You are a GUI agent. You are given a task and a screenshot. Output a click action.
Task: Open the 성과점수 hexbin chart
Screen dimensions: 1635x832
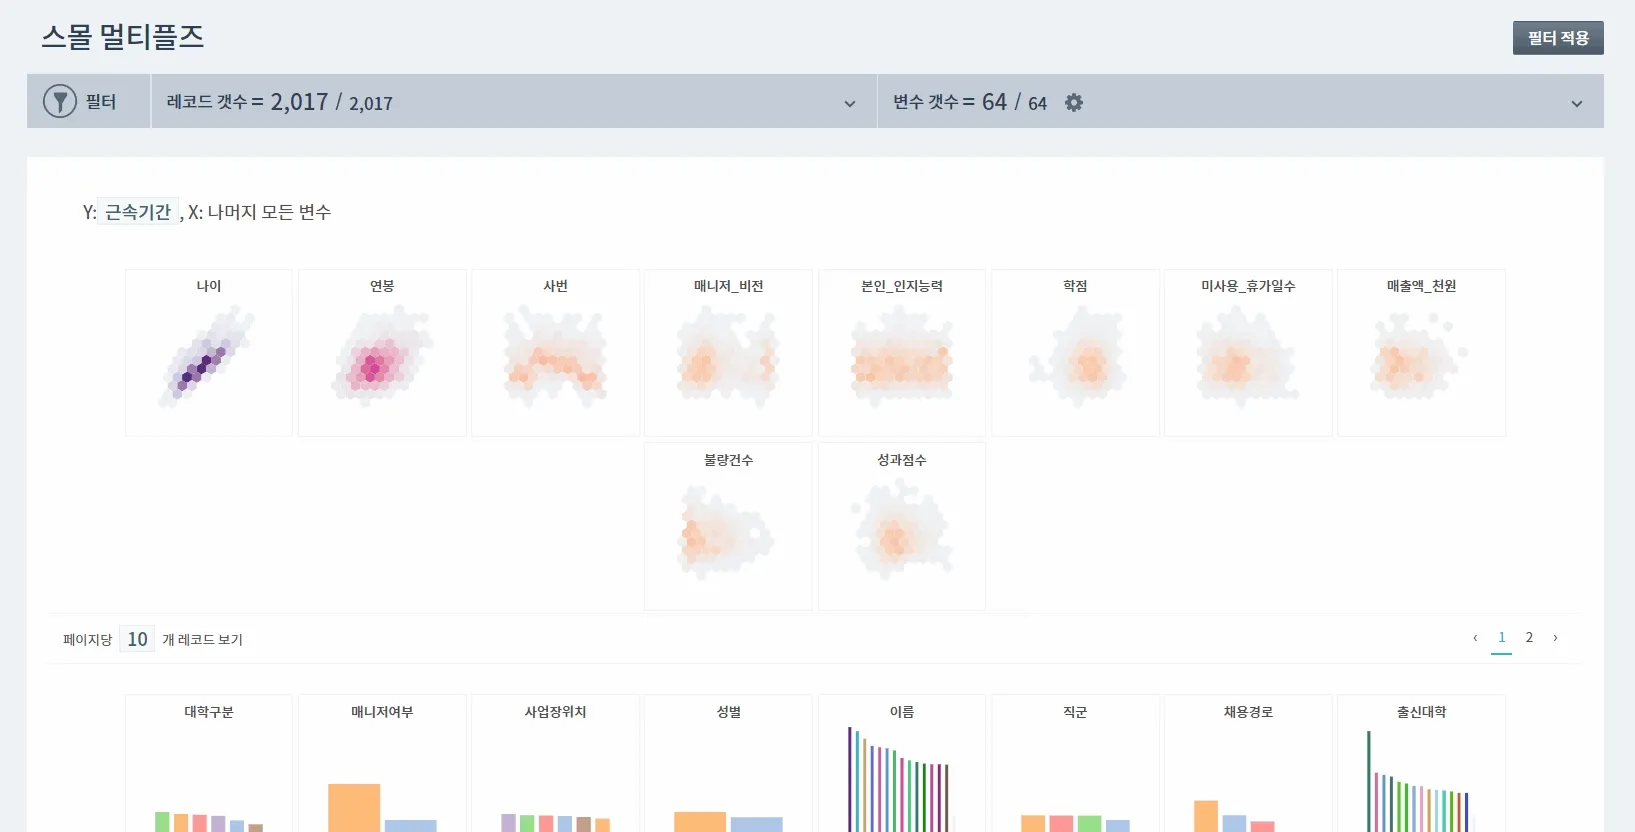click(902, 526)
